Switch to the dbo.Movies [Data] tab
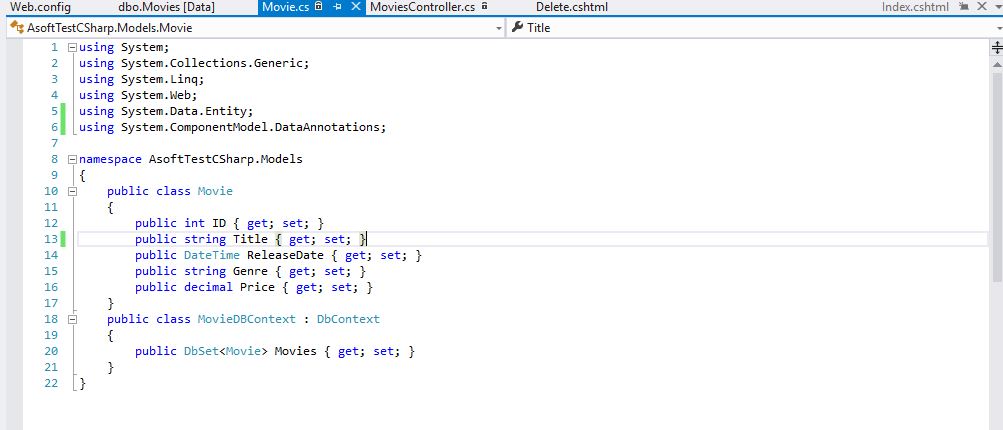 point(165,7)
